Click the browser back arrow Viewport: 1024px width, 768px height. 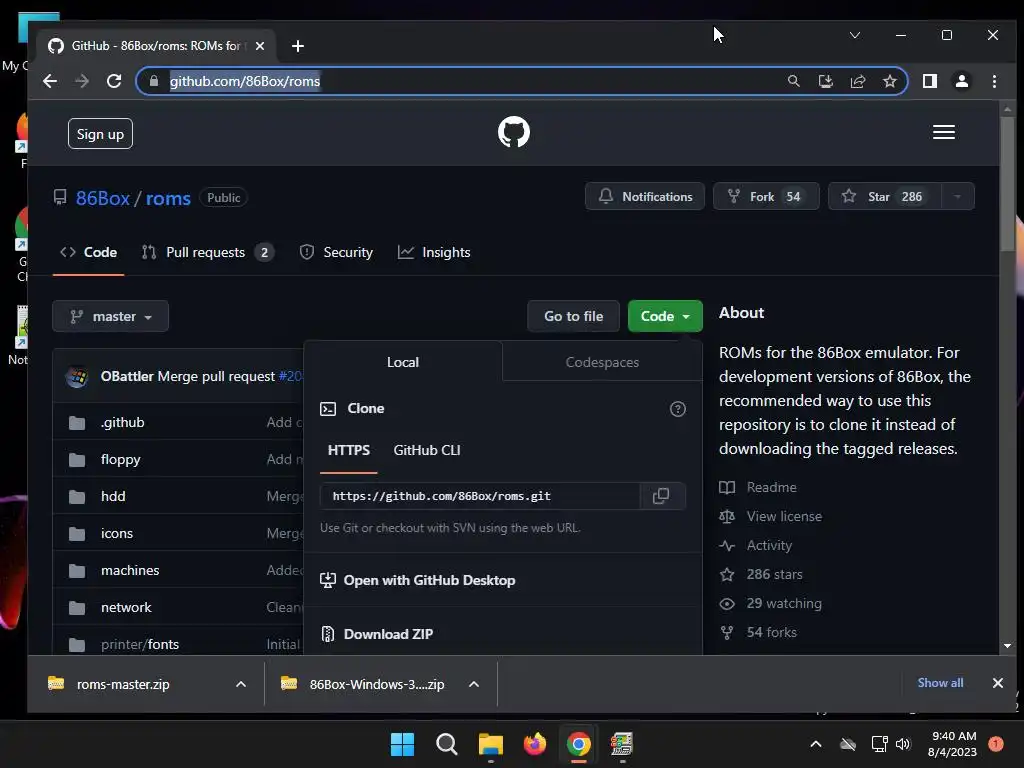(x=50, y=81)
